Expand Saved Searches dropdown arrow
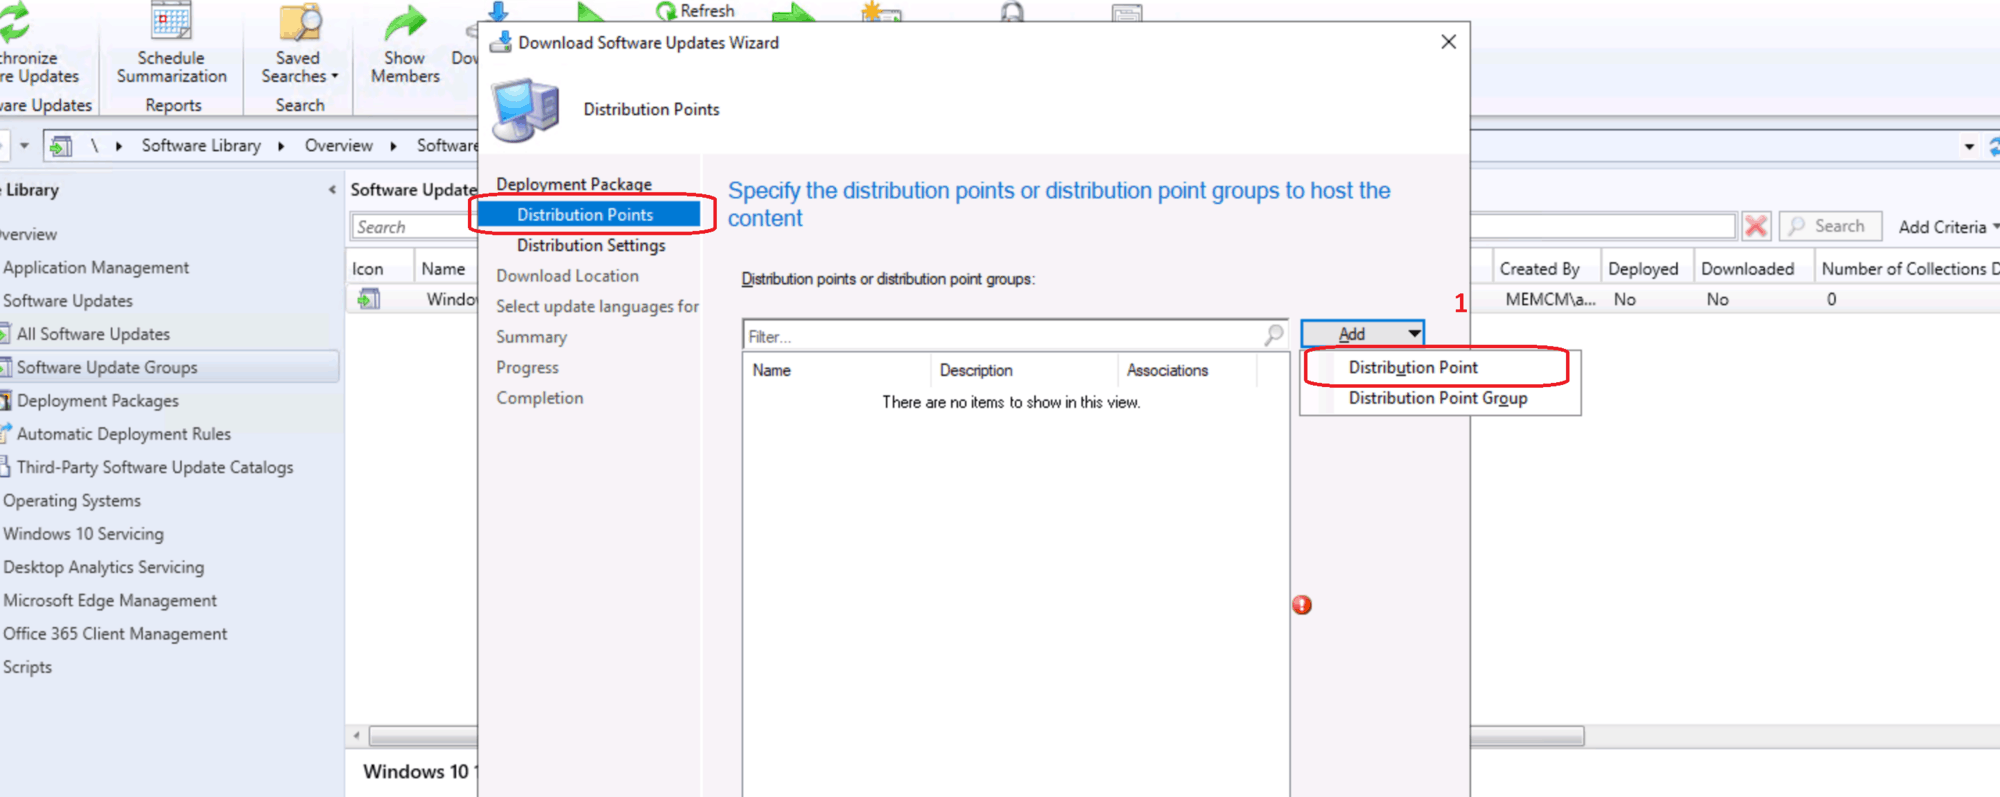The width and height of the screenshot is (2000, 797). click(x=335, y=76)
